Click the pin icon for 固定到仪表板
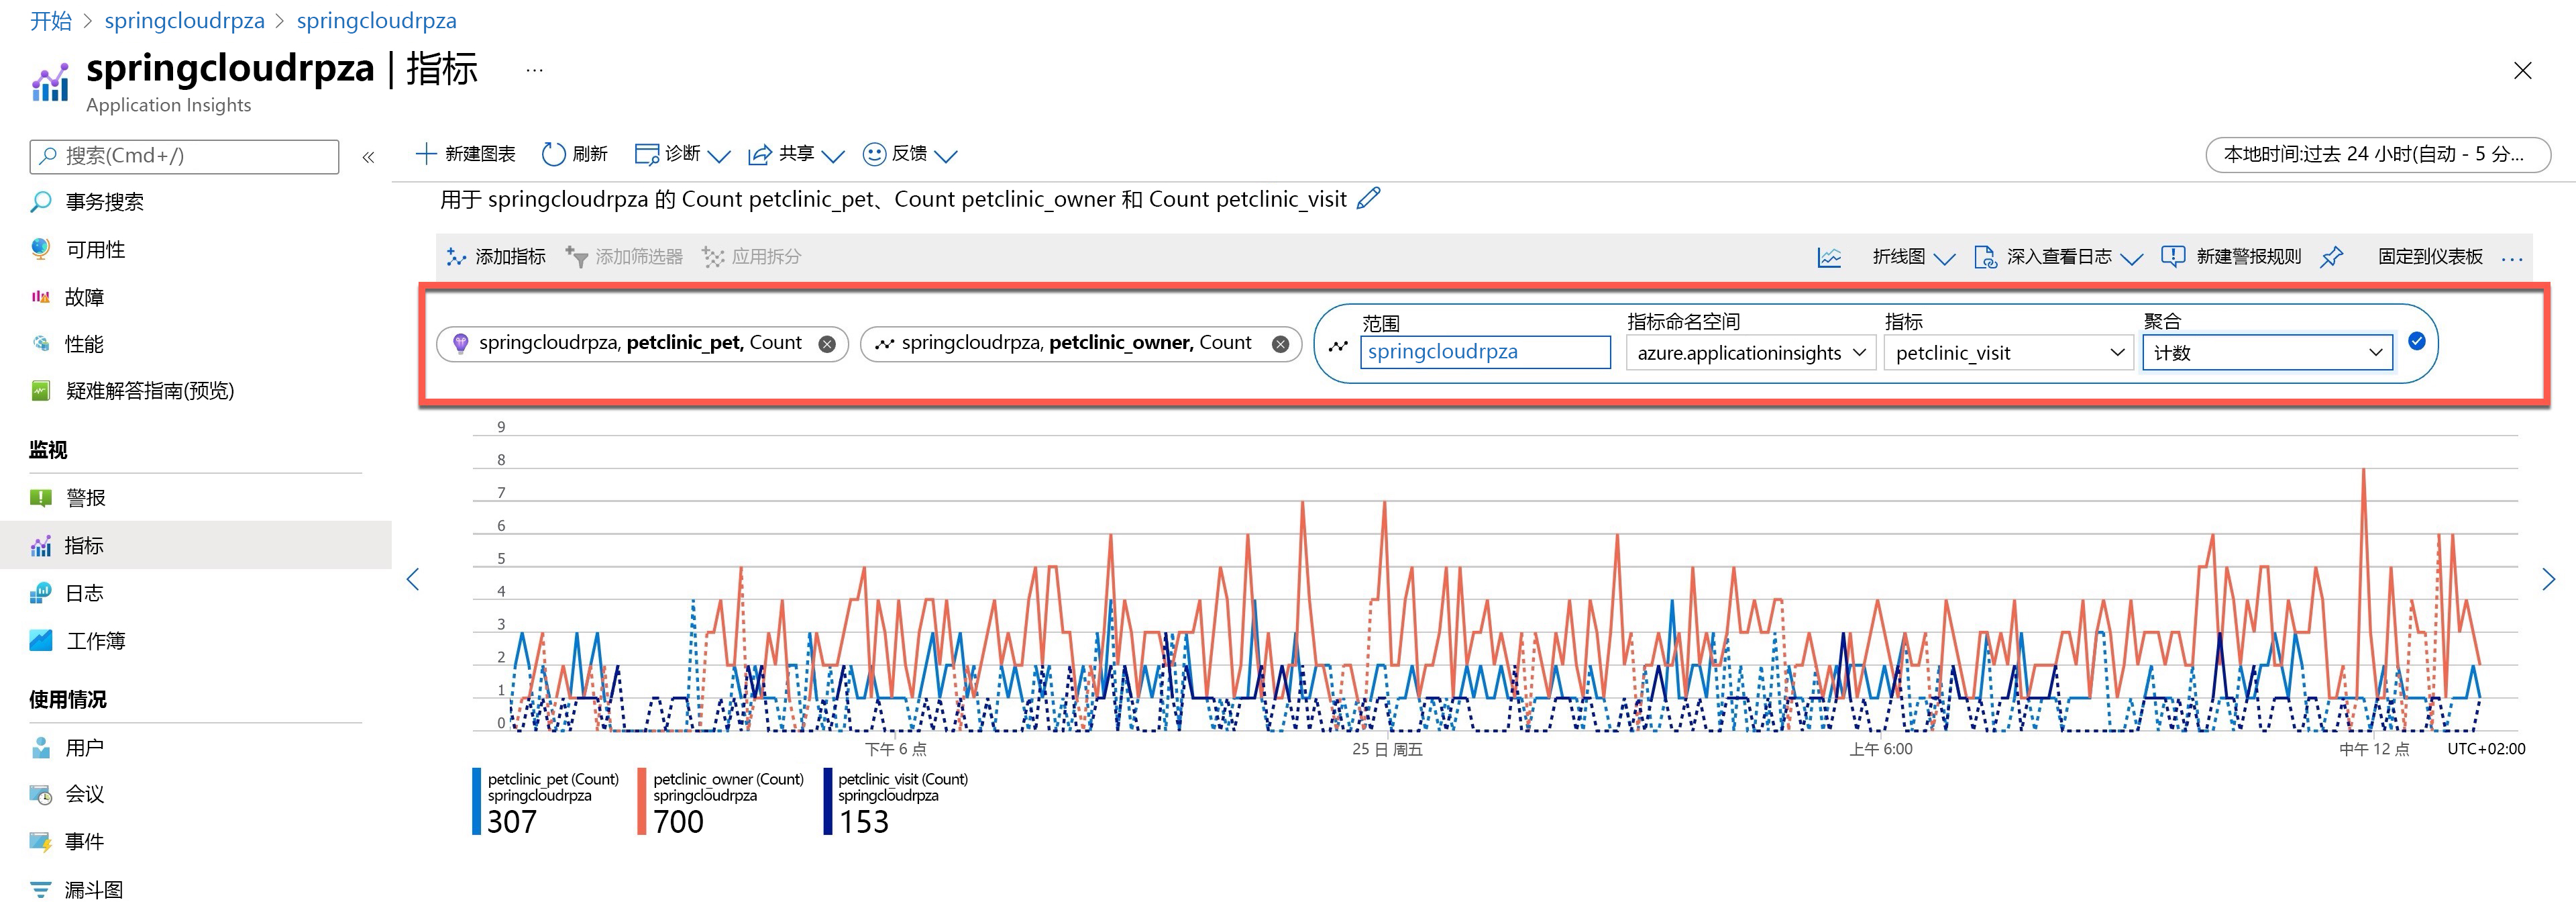This screenshot has width=2576, height=902. click(x=2331, y=257)
